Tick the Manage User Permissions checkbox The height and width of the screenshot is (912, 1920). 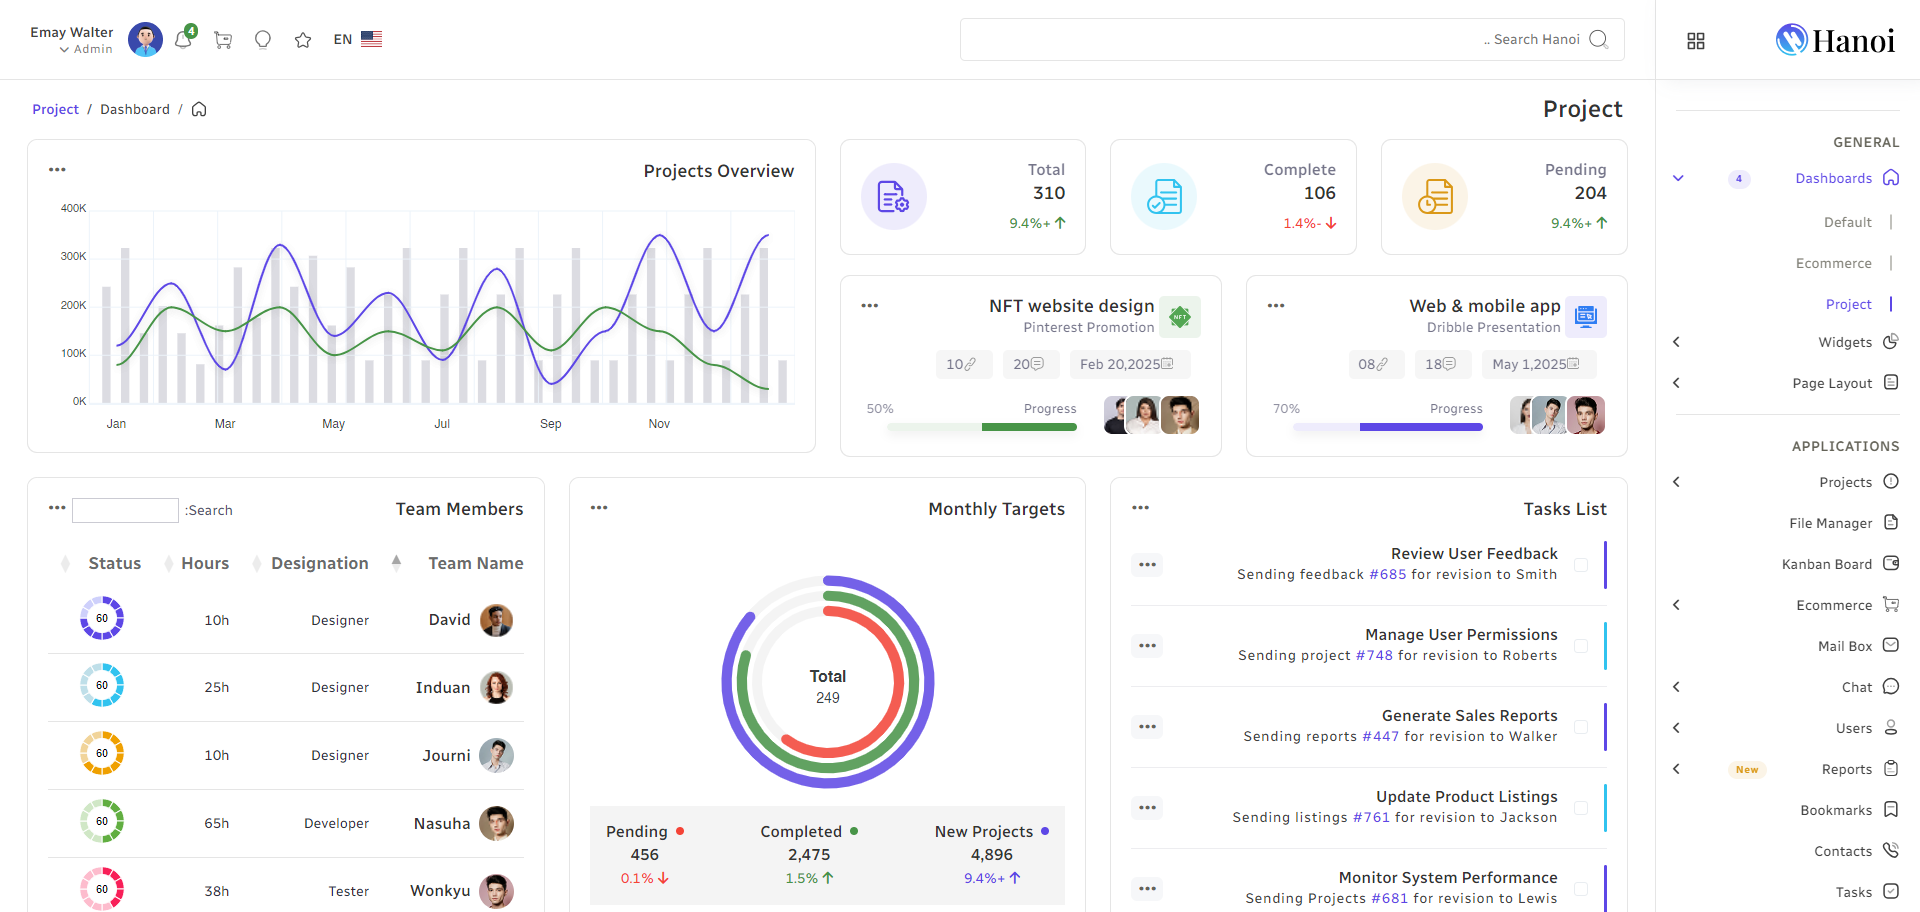pyautogui.click(x=1581, y=646)
